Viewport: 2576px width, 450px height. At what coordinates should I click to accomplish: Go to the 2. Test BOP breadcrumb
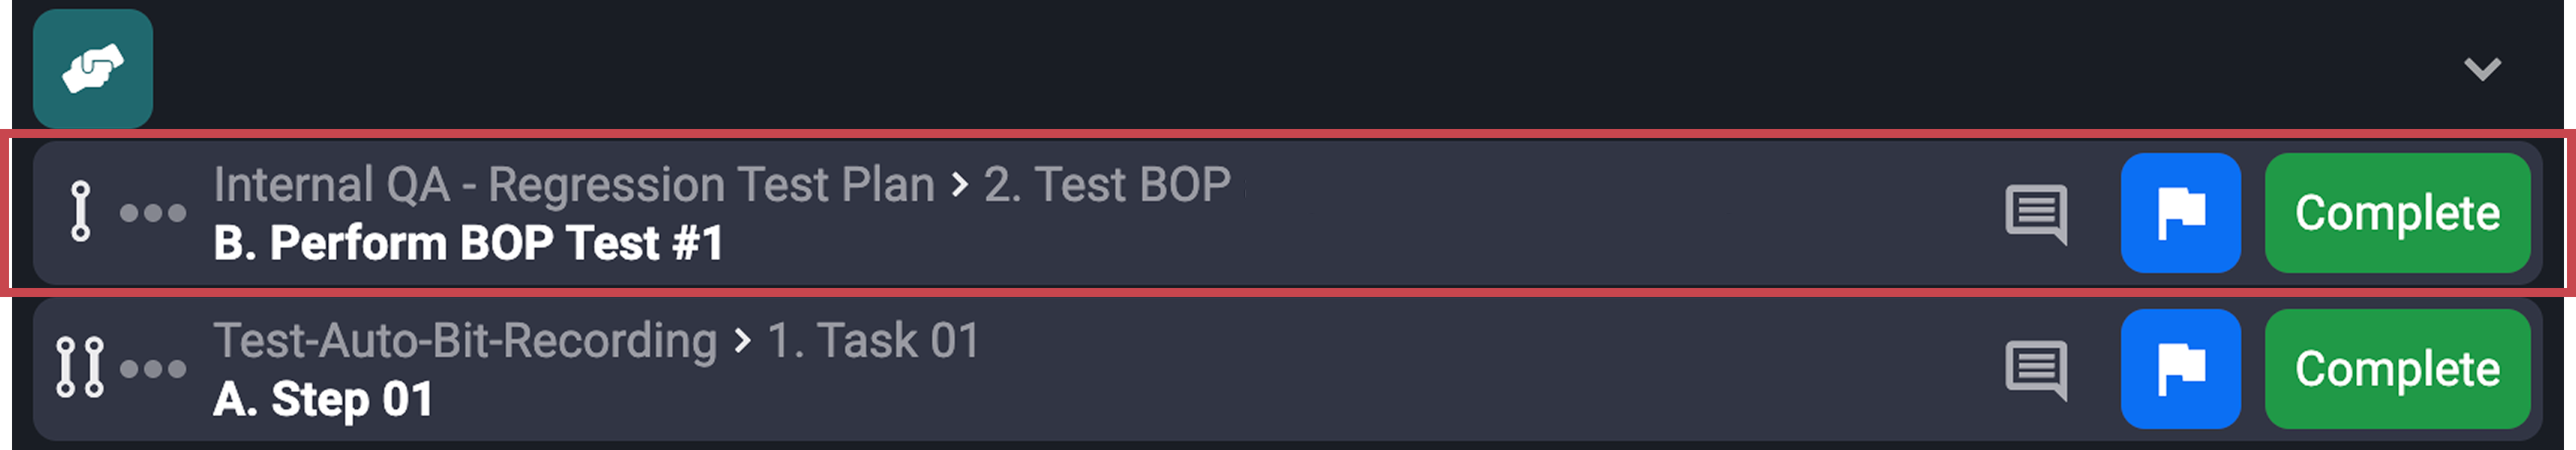[x=1106, y=185]
